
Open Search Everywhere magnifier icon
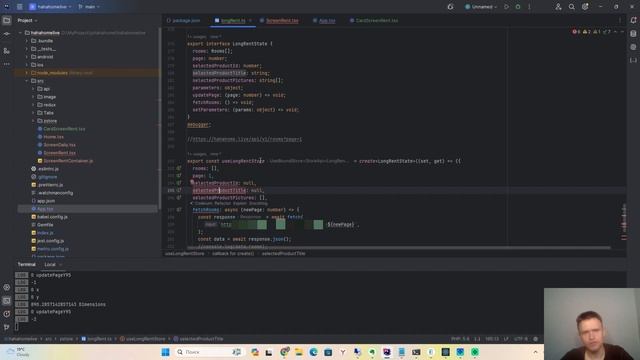(x=572, y=7)
